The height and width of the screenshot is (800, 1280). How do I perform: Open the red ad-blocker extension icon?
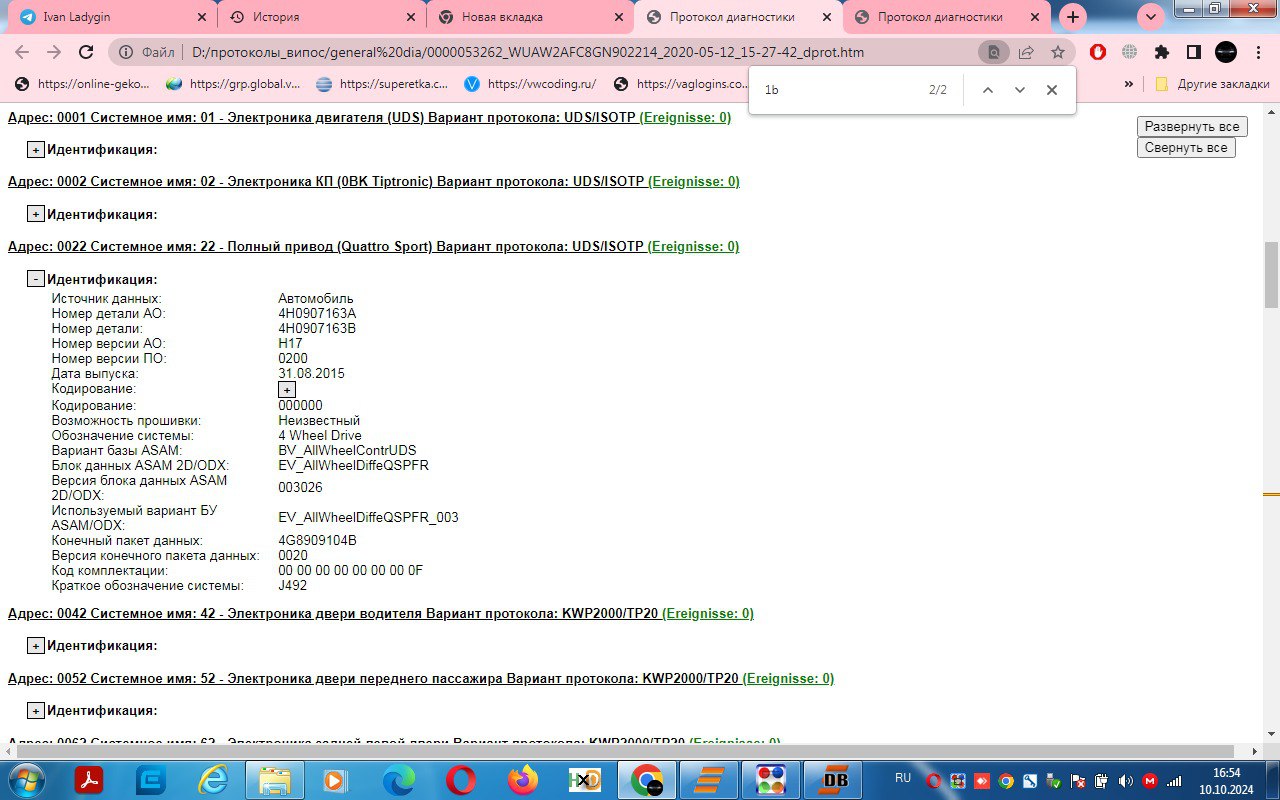click(x=1098, y=52)
